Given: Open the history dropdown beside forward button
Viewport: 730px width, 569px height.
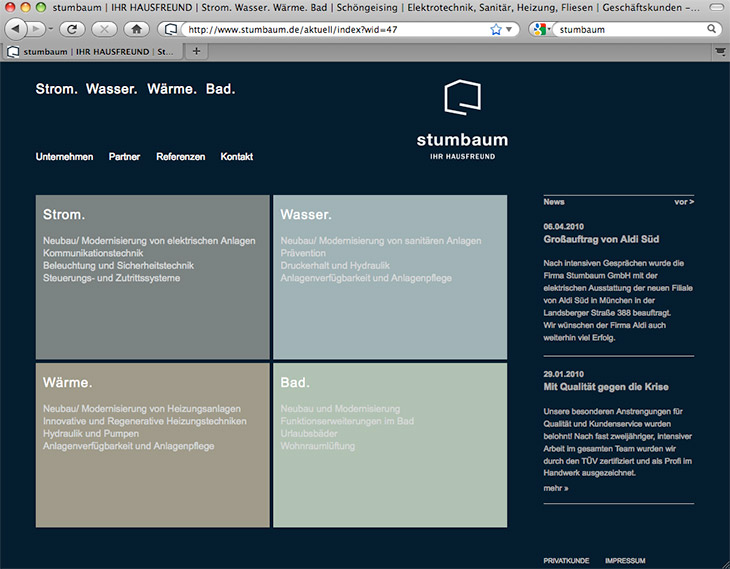Looking at the screenshot, I should point(50,29).
